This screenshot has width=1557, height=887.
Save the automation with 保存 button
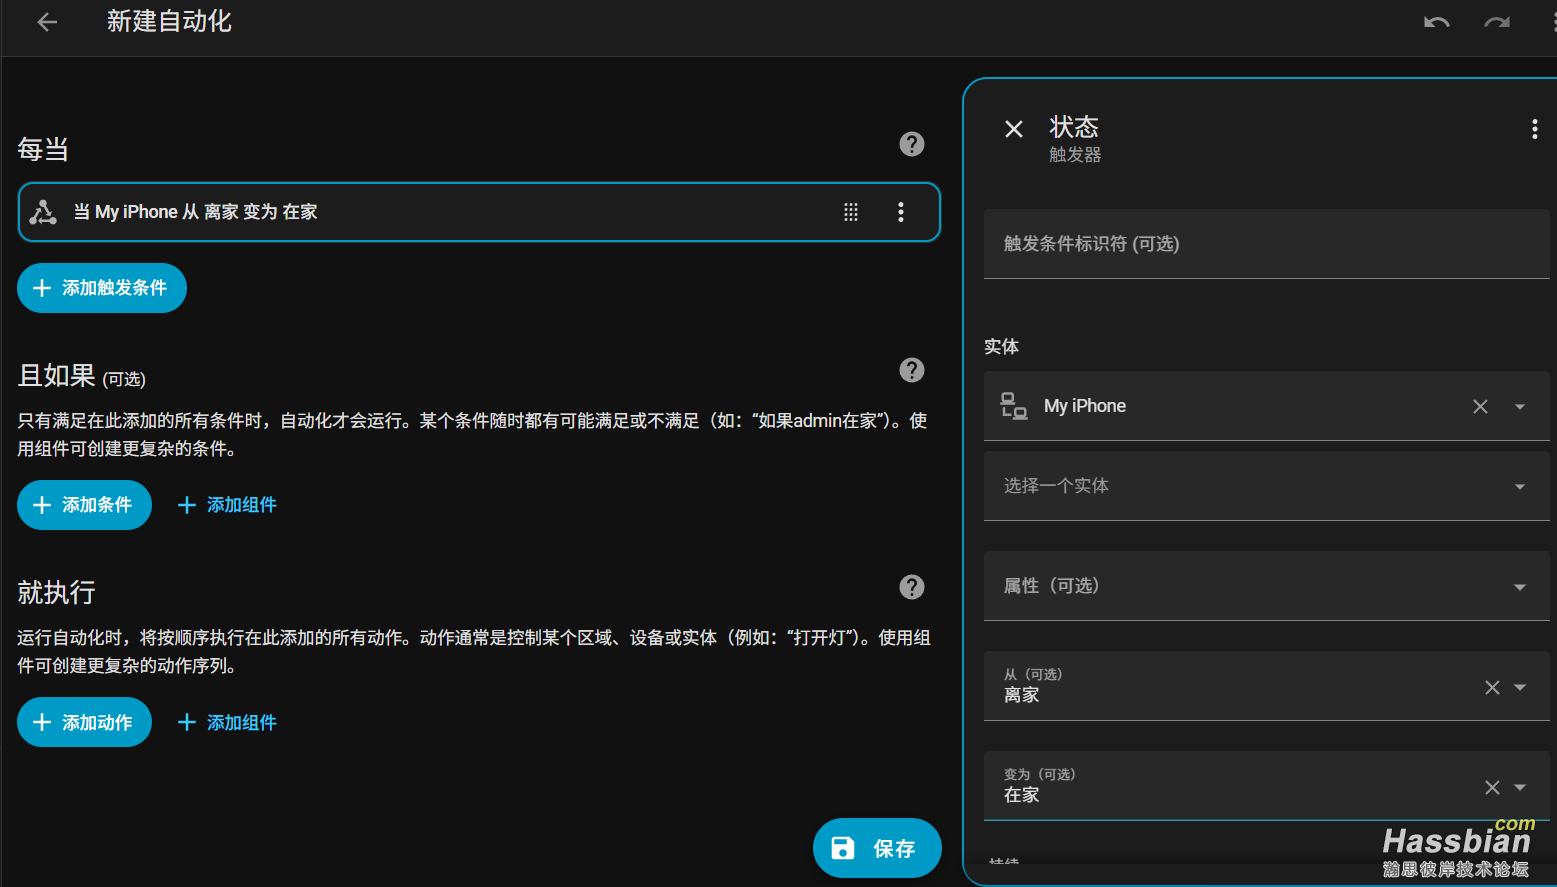tap(877, 848)
